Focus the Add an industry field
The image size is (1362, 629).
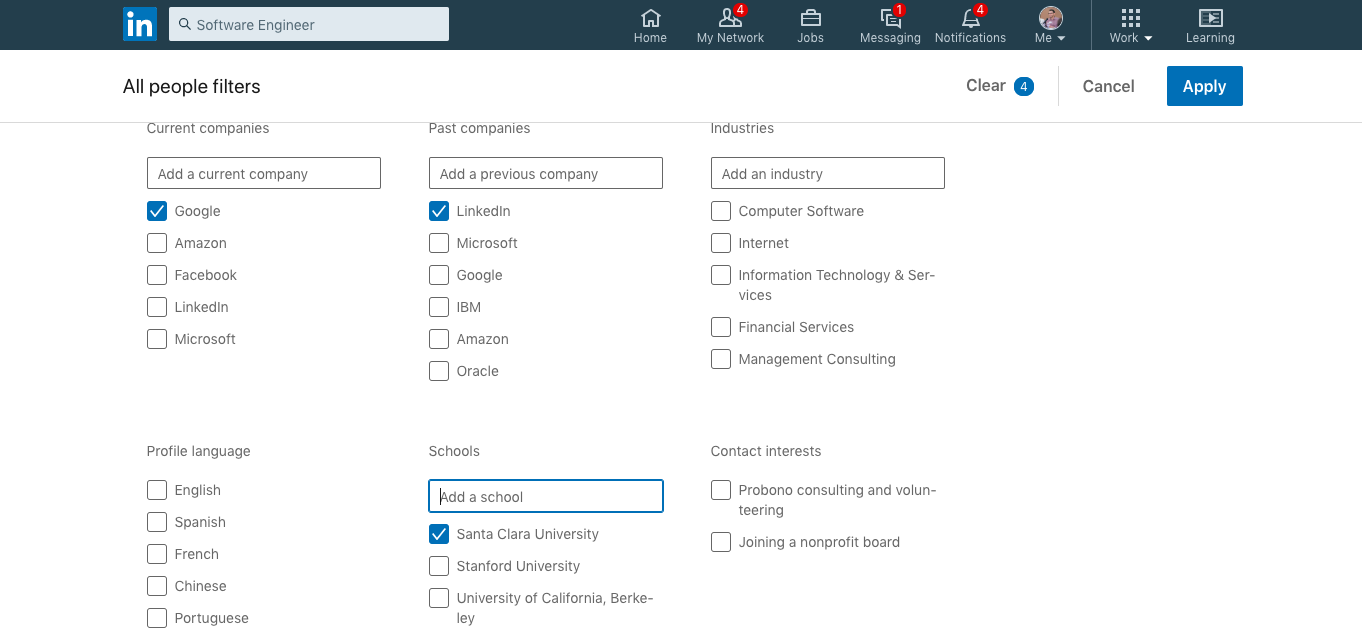[828, 173]
